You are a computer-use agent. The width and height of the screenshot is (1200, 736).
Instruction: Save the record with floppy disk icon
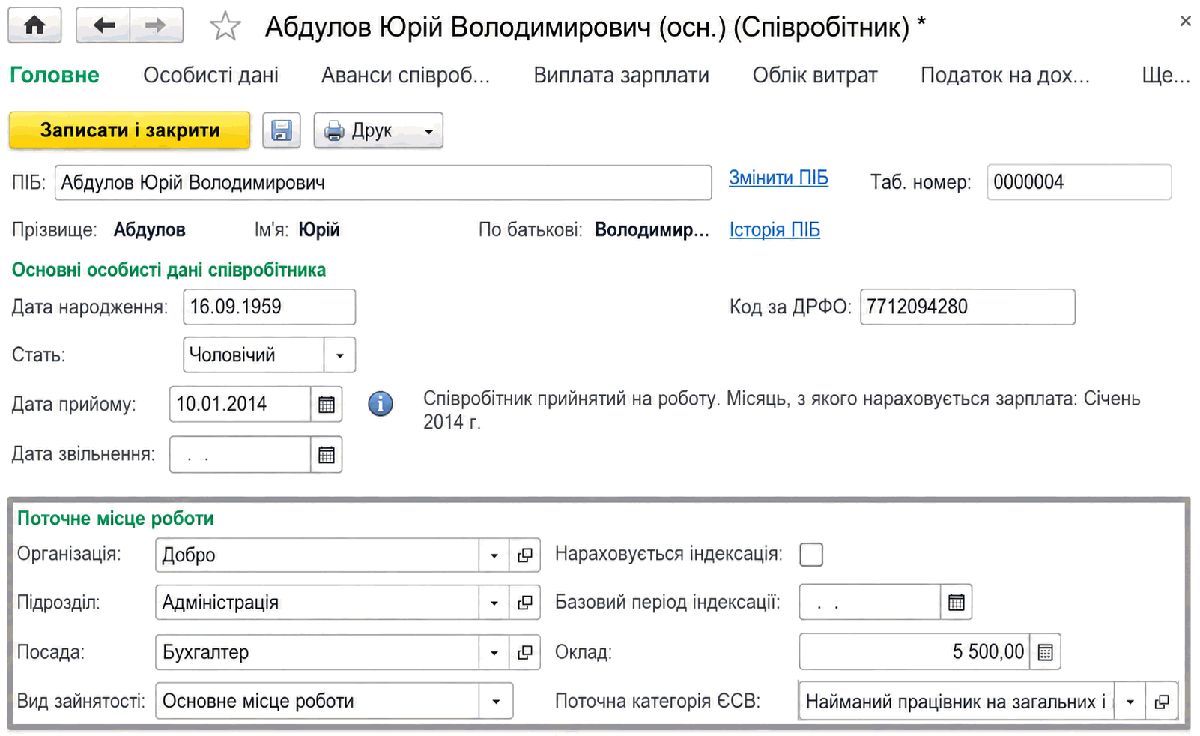281,131
